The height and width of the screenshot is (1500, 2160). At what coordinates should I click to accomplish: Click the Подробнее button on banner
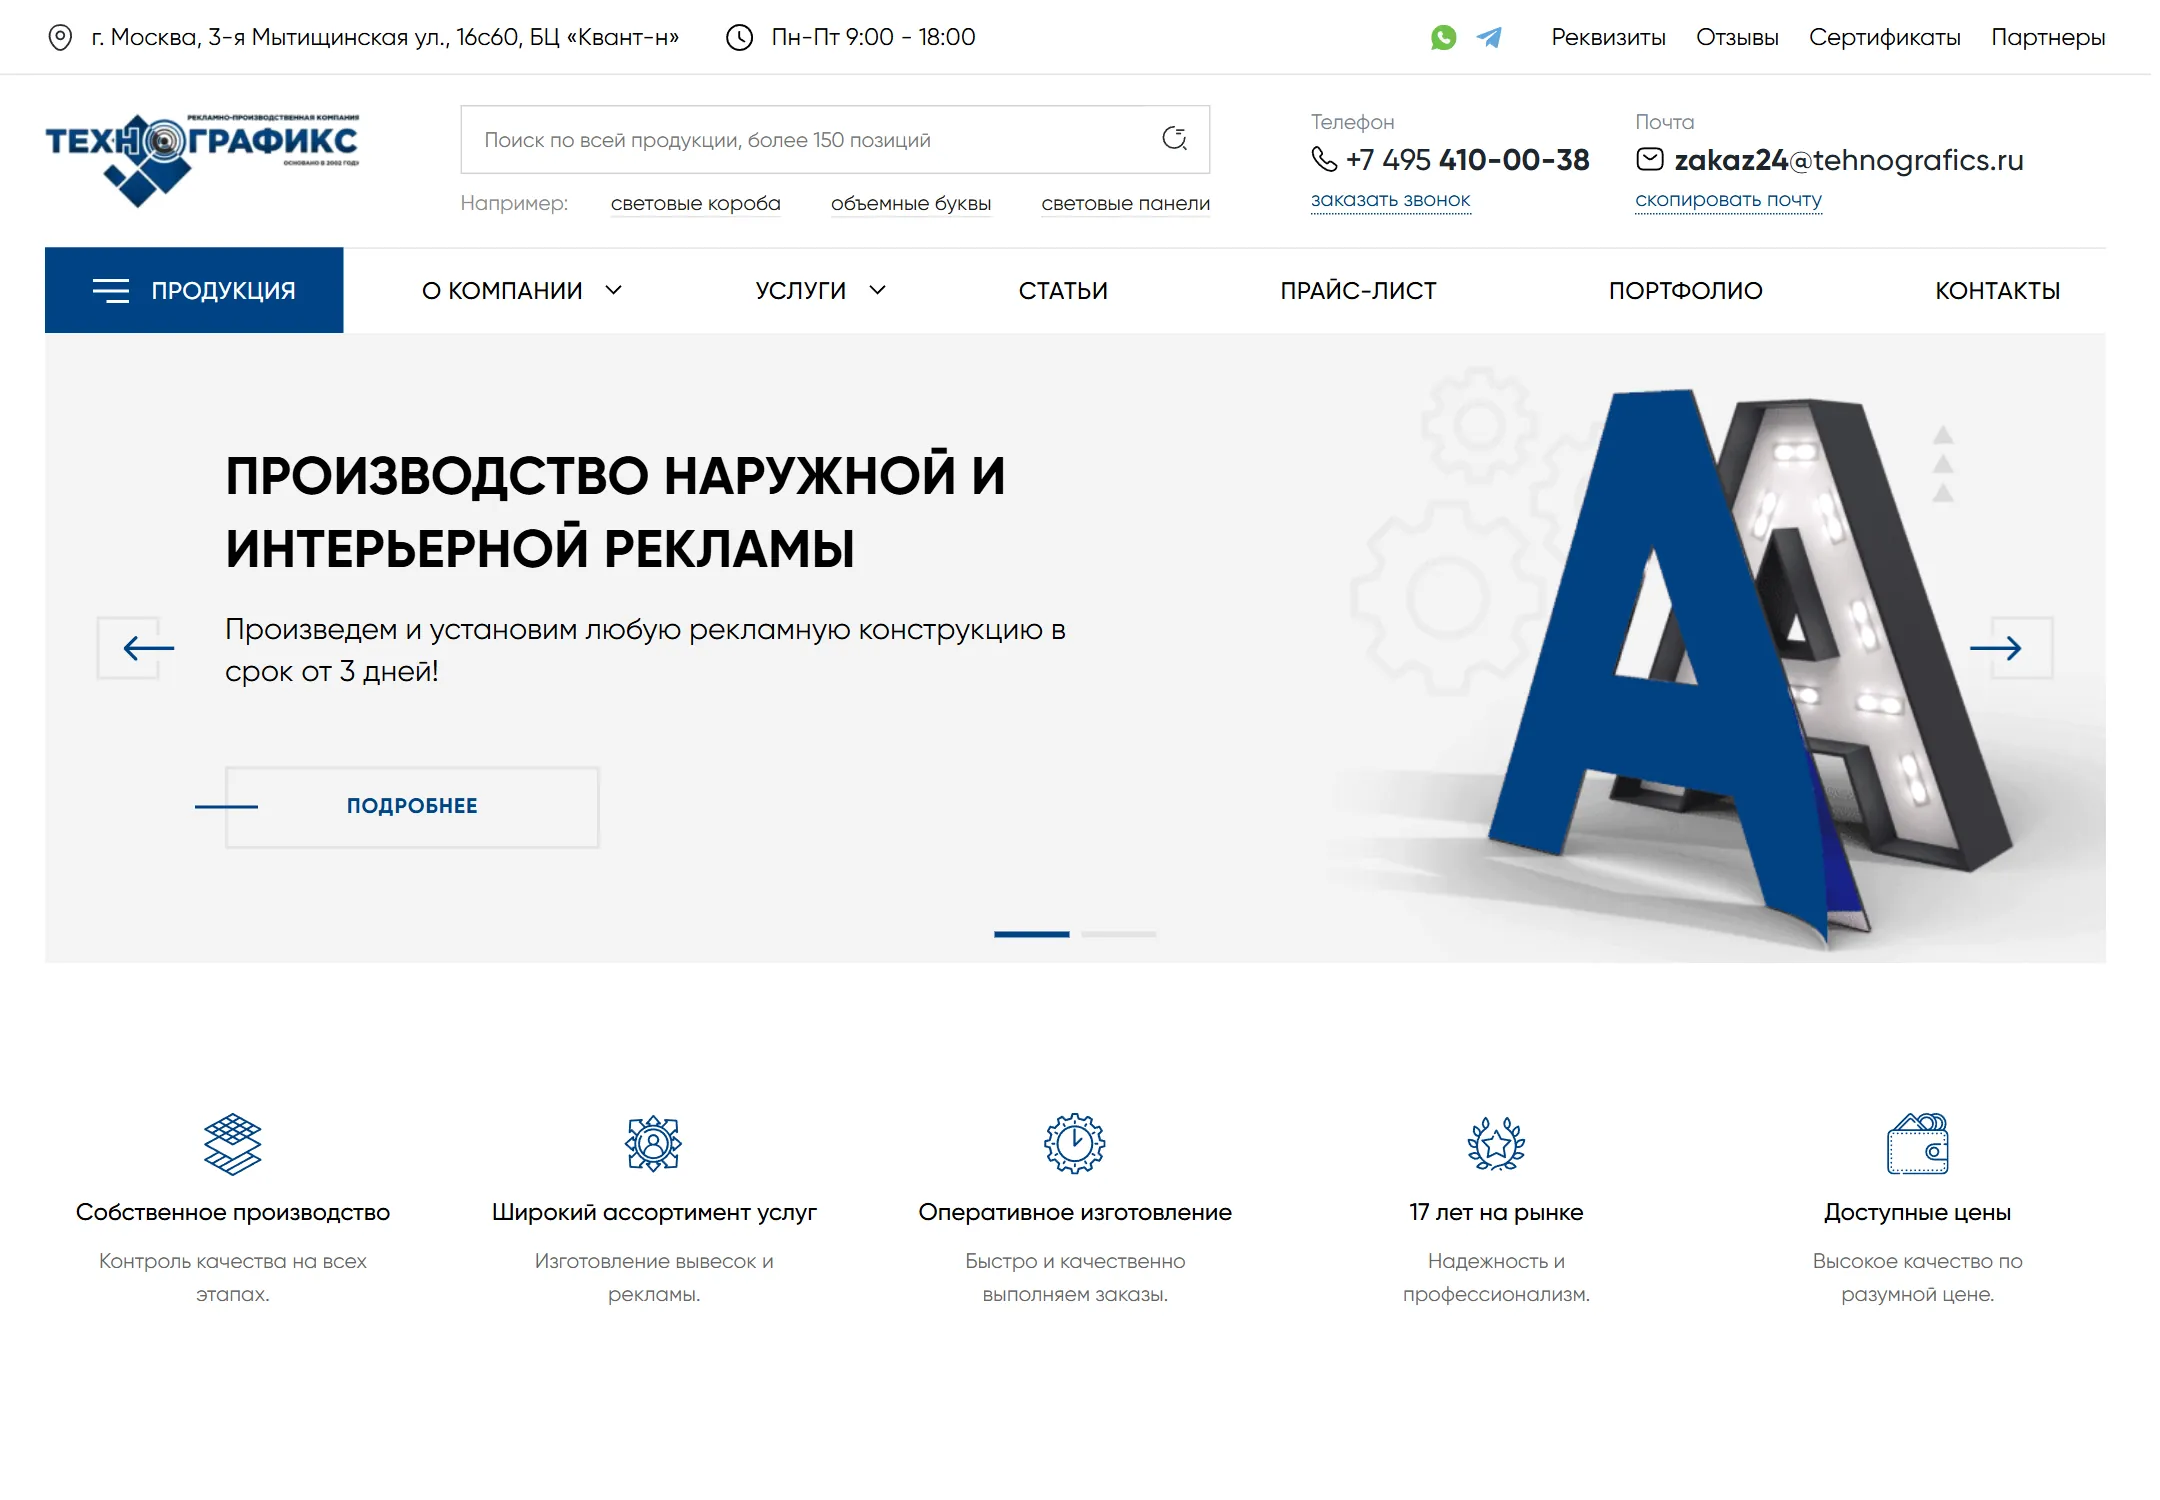pyautogui.click(x=412, y=807)
